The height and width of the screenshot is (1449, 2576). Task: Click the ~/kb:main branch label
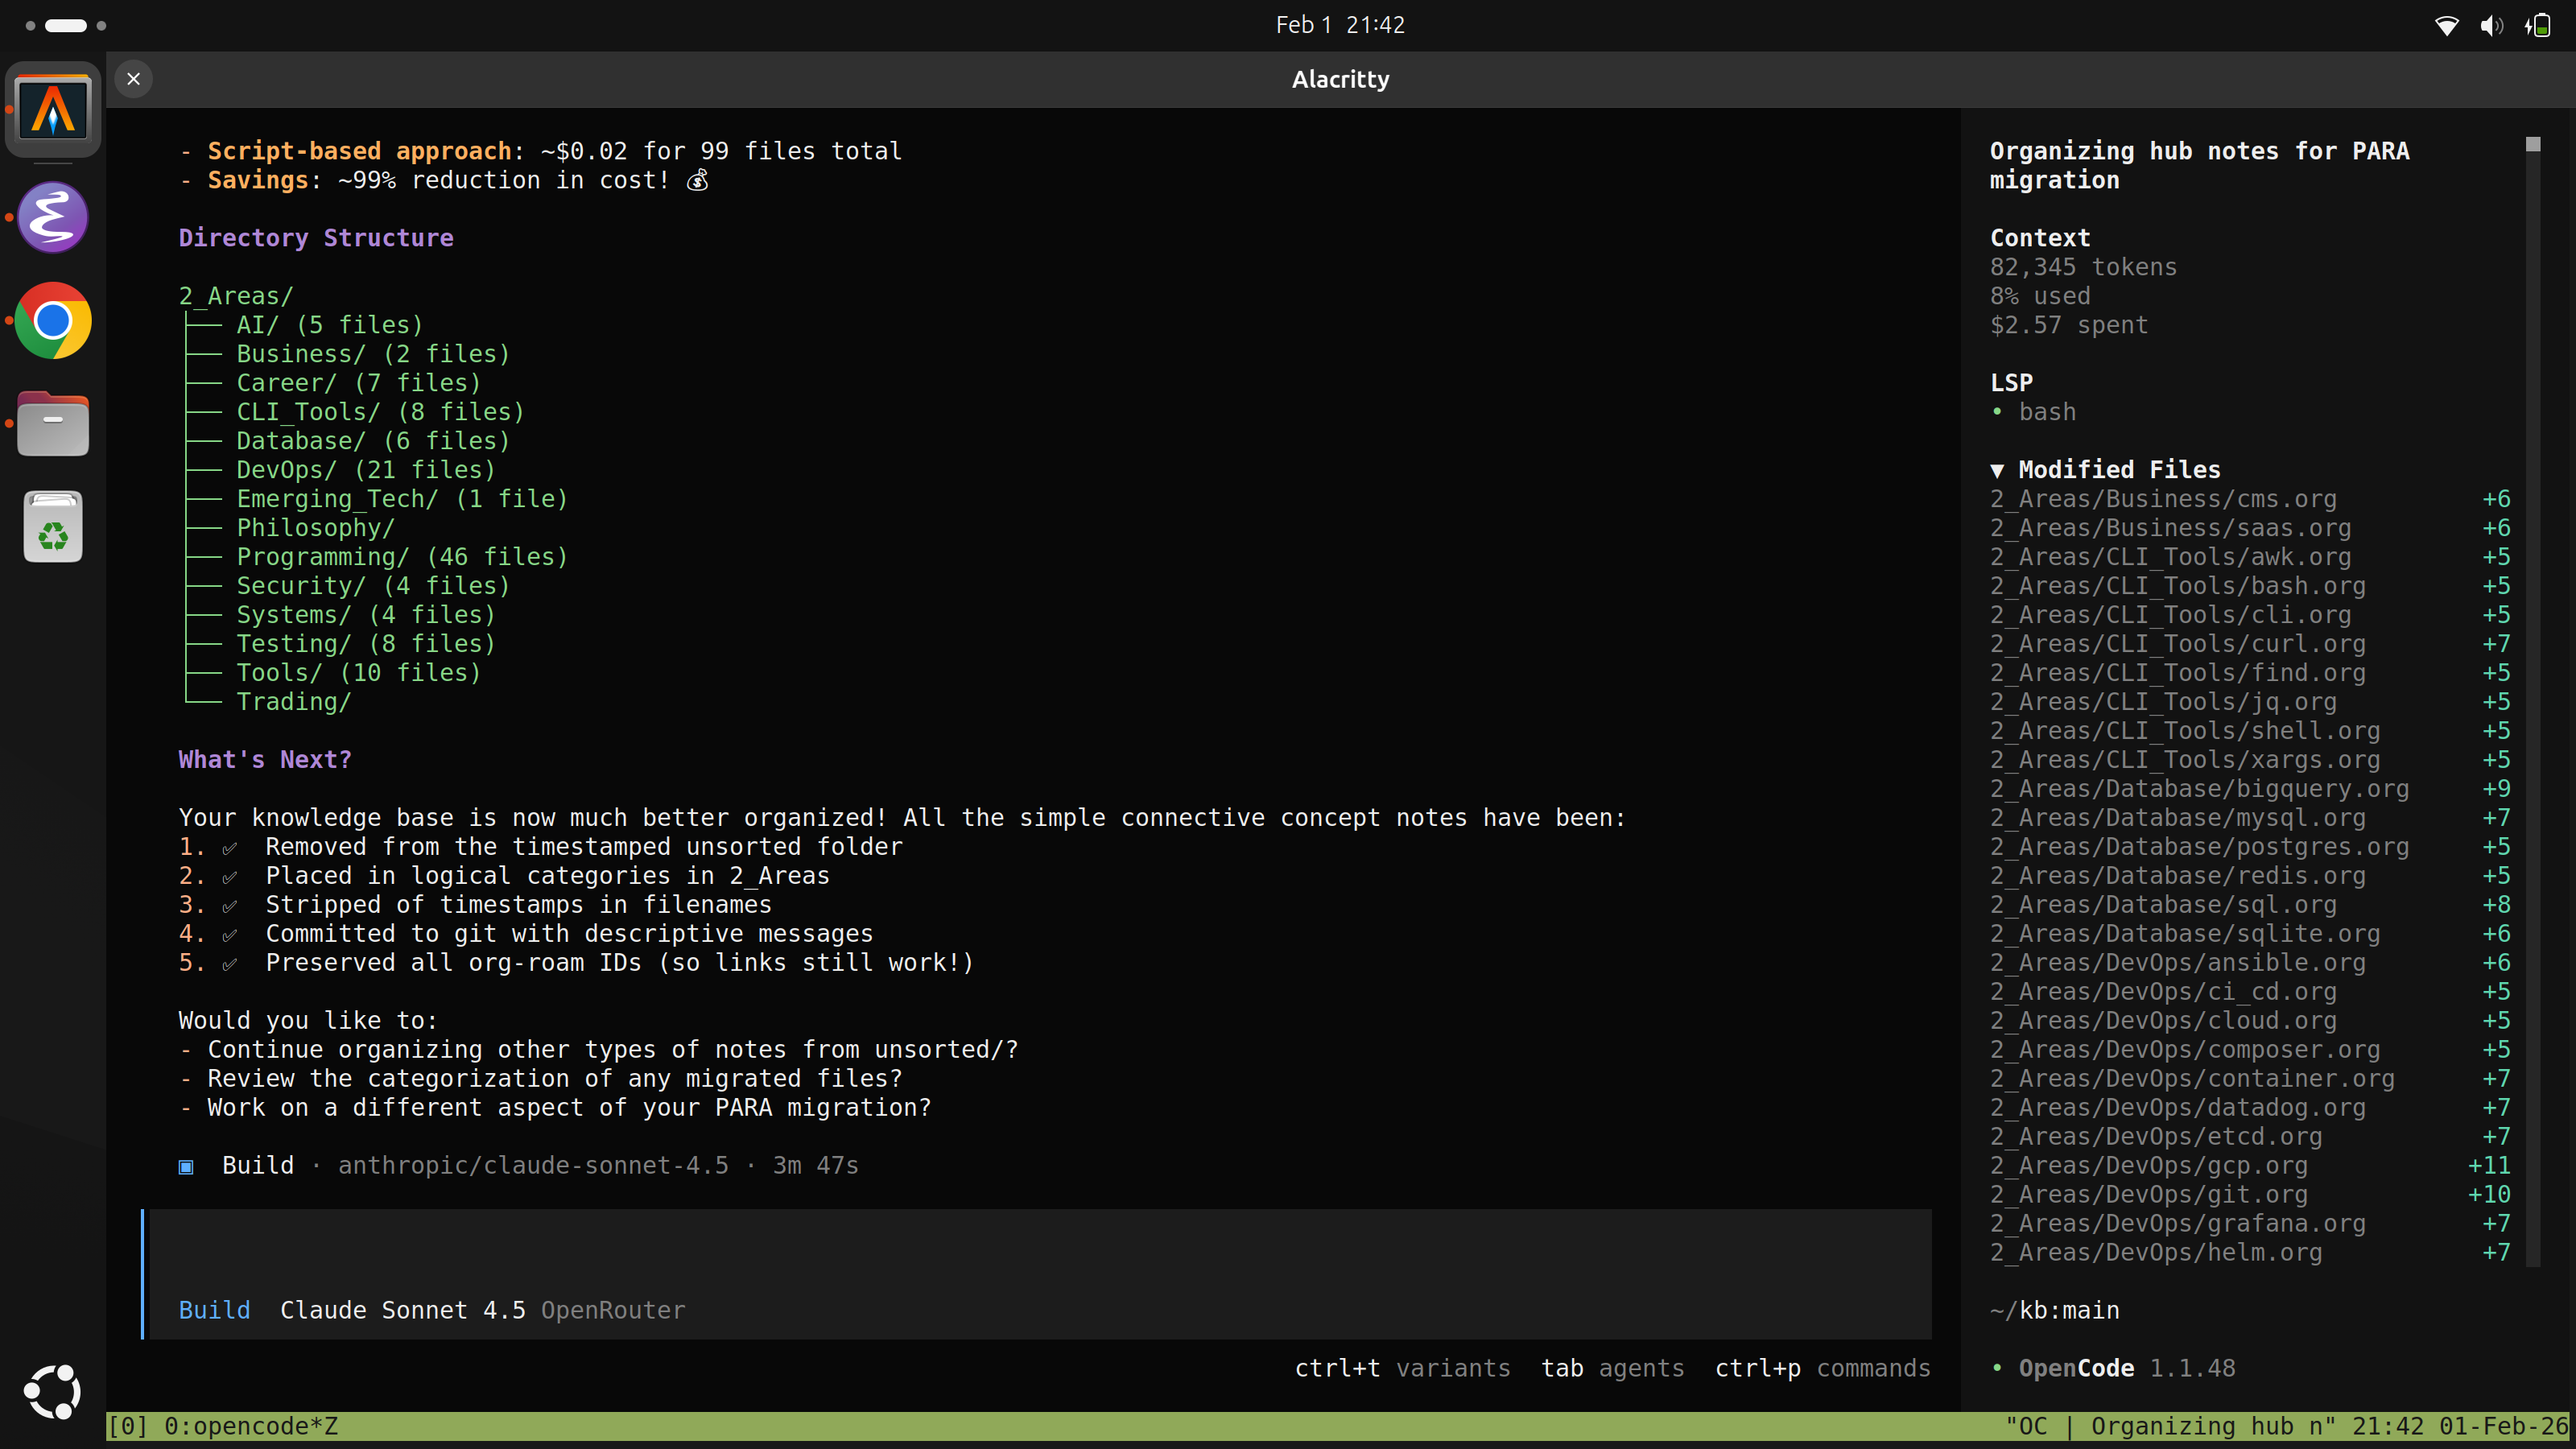(2054, 1310)
